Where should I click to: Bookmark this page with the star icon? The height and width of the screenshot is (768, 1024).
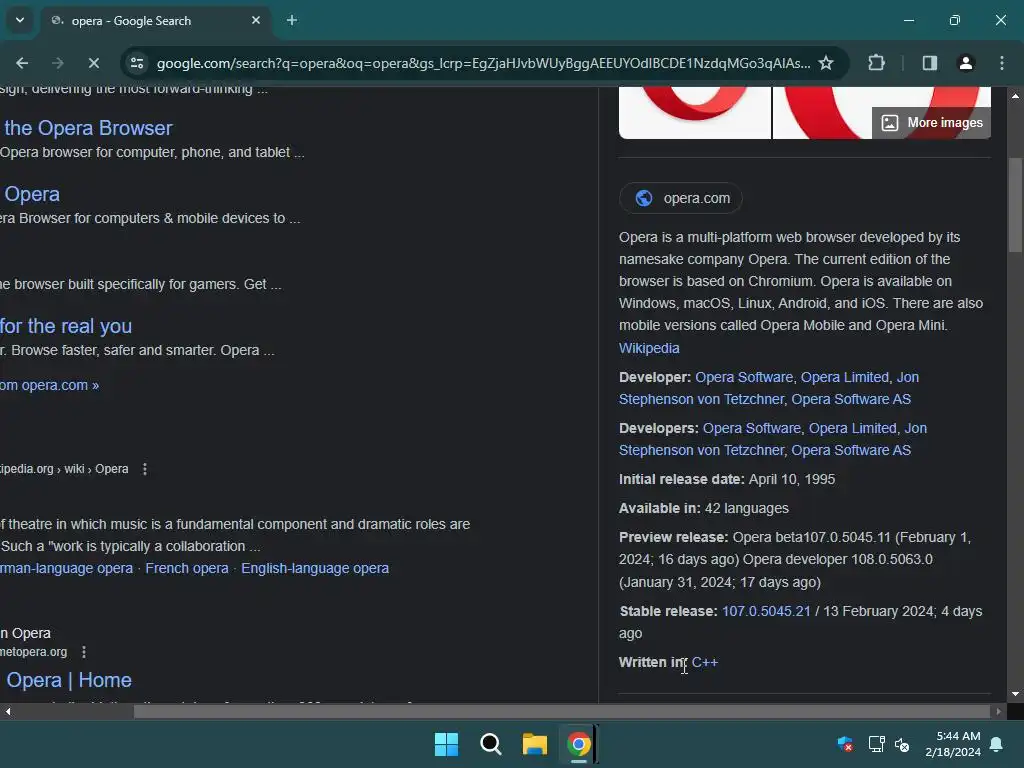click(826, 63)
